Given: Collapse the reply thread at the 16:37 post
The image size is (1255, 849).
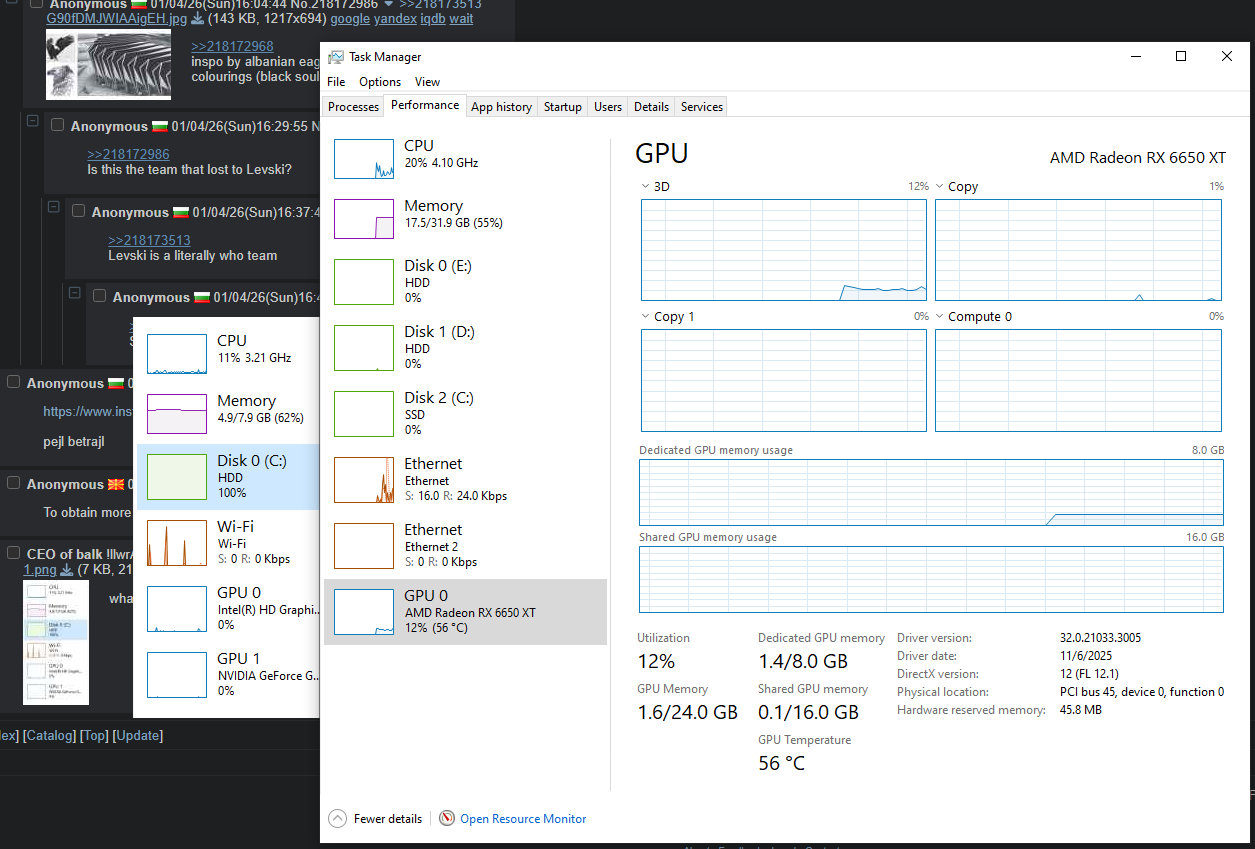Looking at the screenshot, I should (53, 207).
